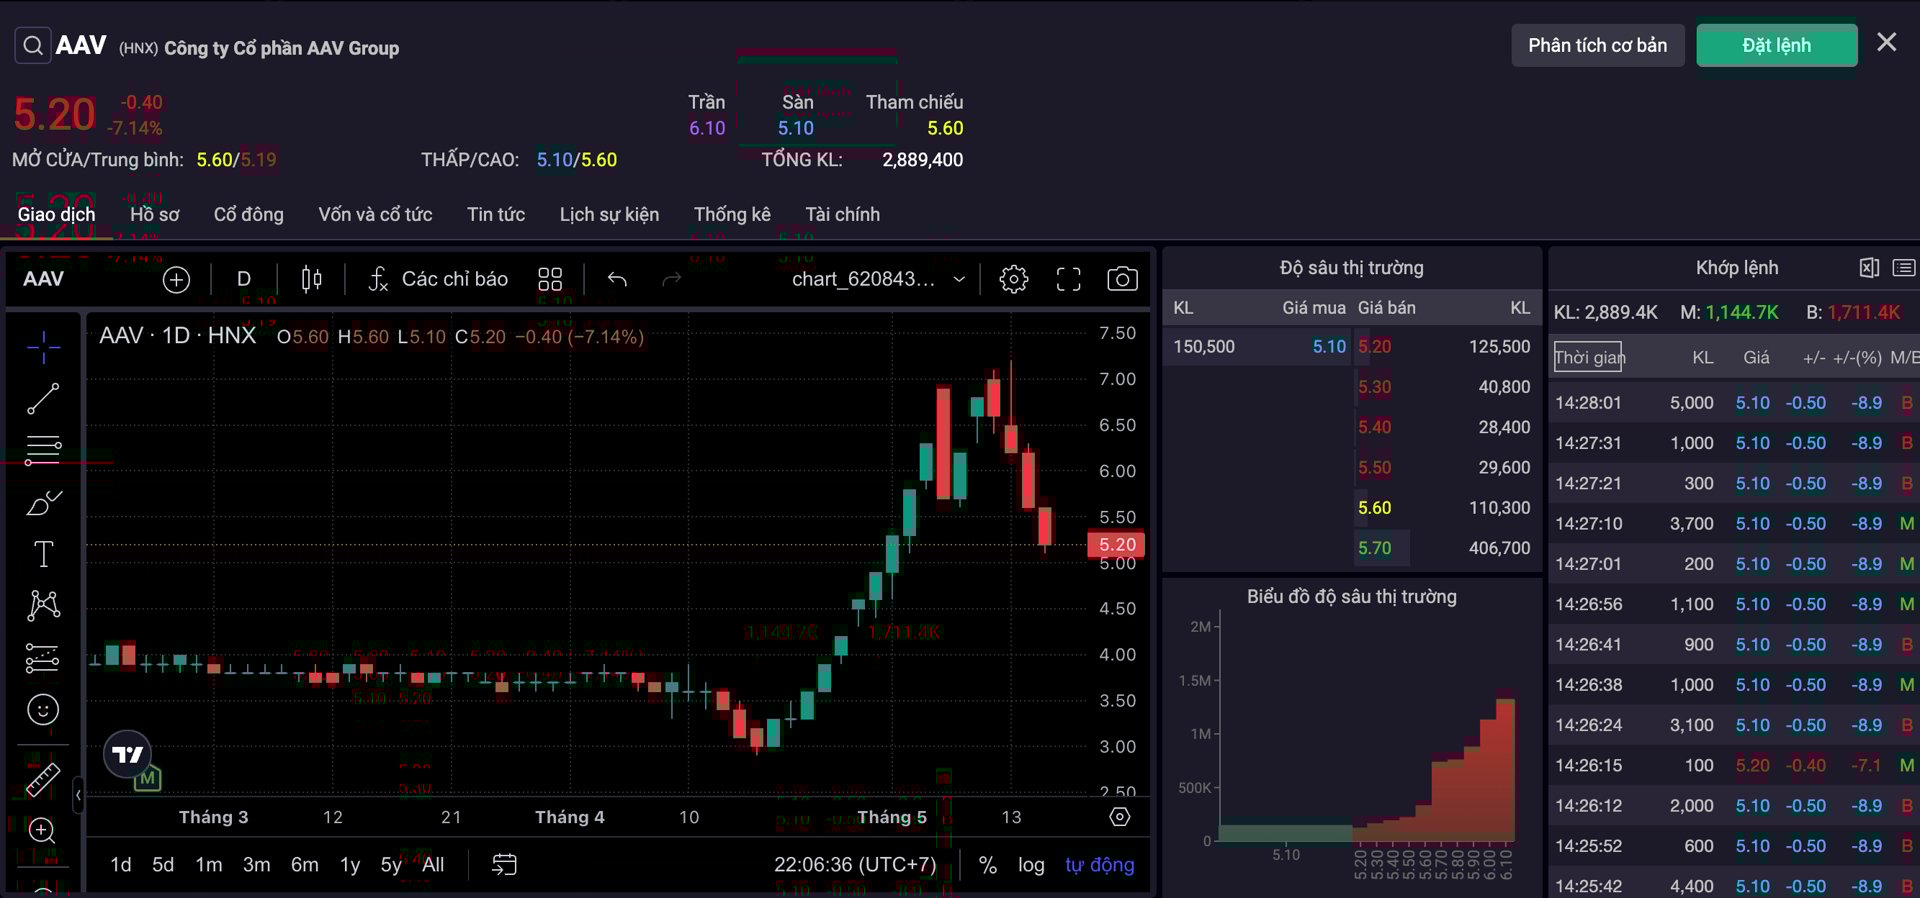Screen dimensions: 1920x898
Task: Set chart range to 3m
Action: (x=256, y=865)
